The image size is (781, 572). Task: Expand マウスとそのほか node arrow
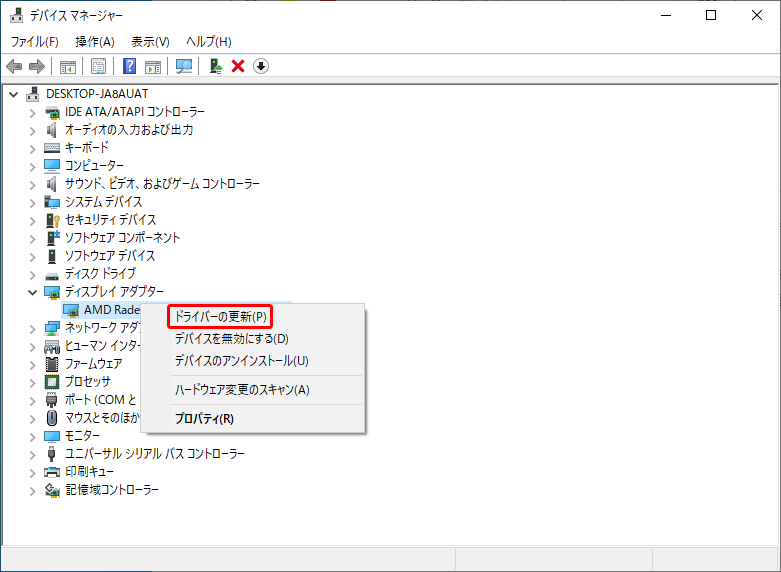(x=32, y=419)
